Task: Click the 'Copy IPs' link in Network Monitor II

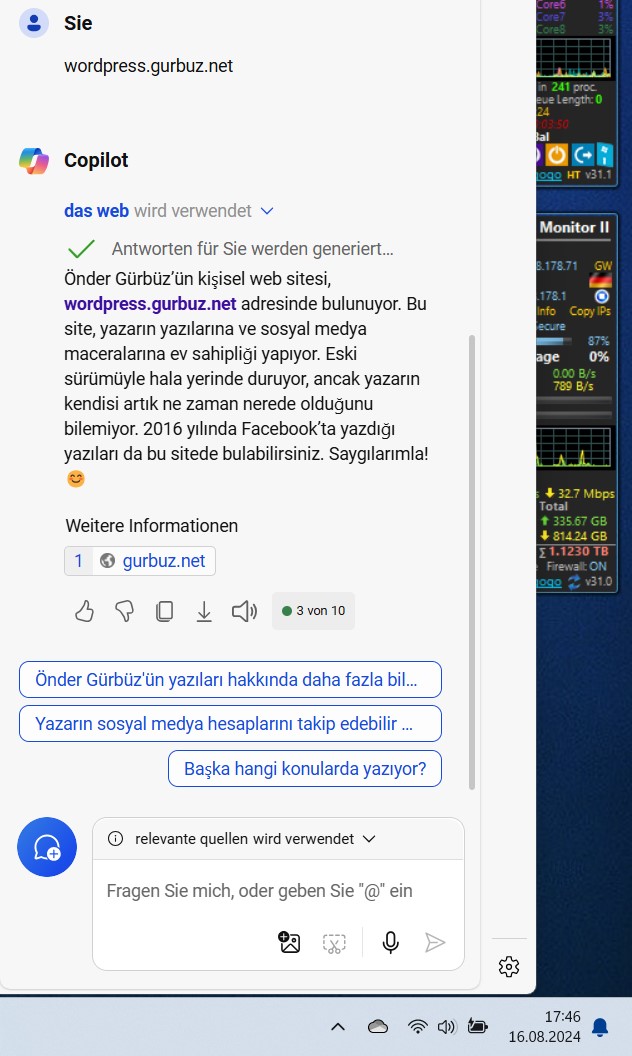Action: click(x=590, y=311)
